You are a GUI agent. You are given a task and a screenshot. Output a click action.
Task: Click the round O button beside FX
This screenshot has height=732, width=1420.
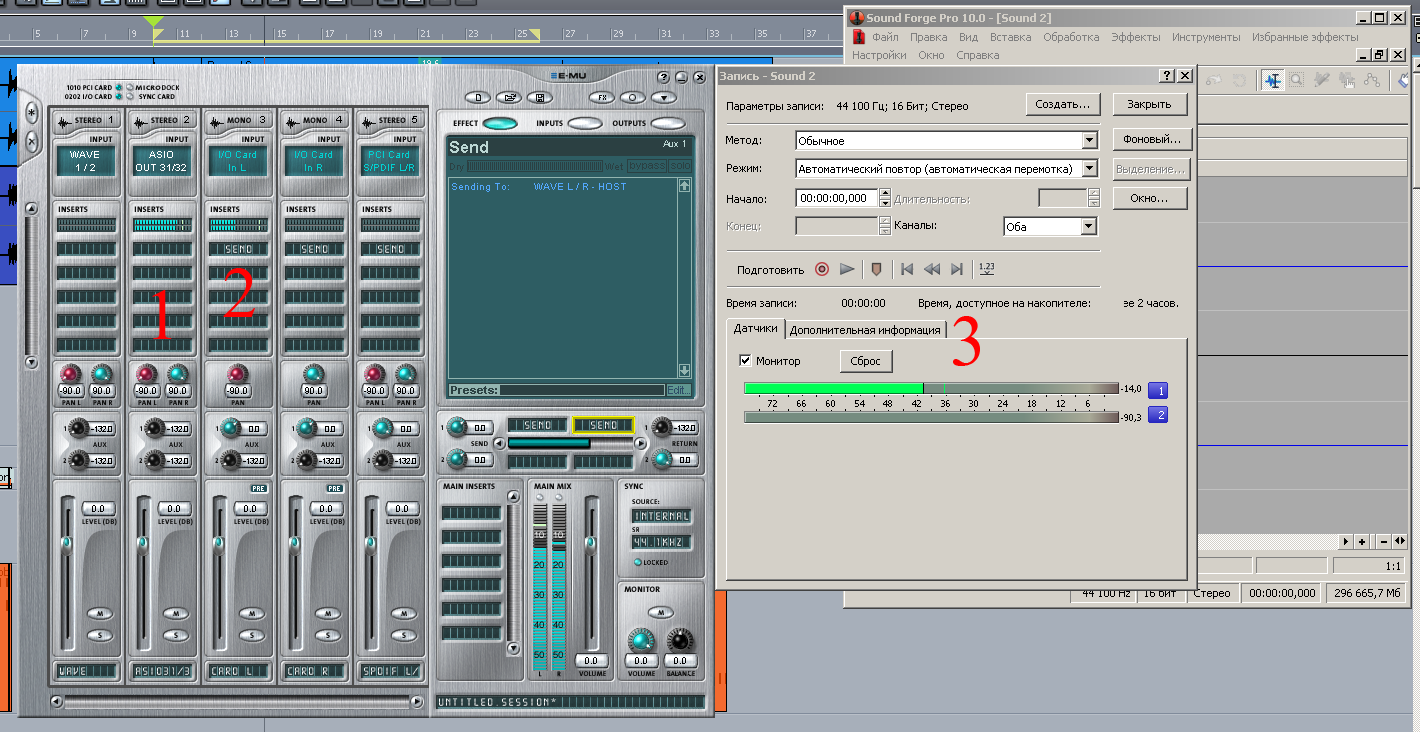633,98
